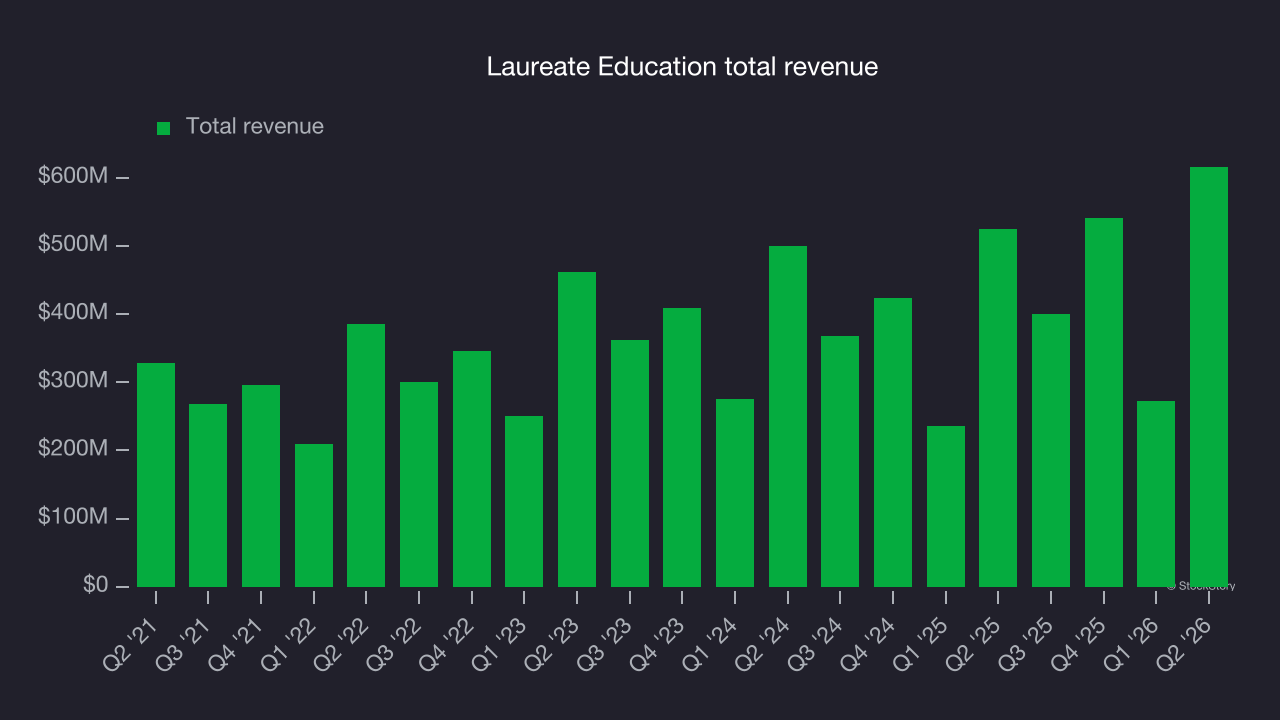Select the $200M y-axis label
1280x720 pixels.
(x=73, y=449)
